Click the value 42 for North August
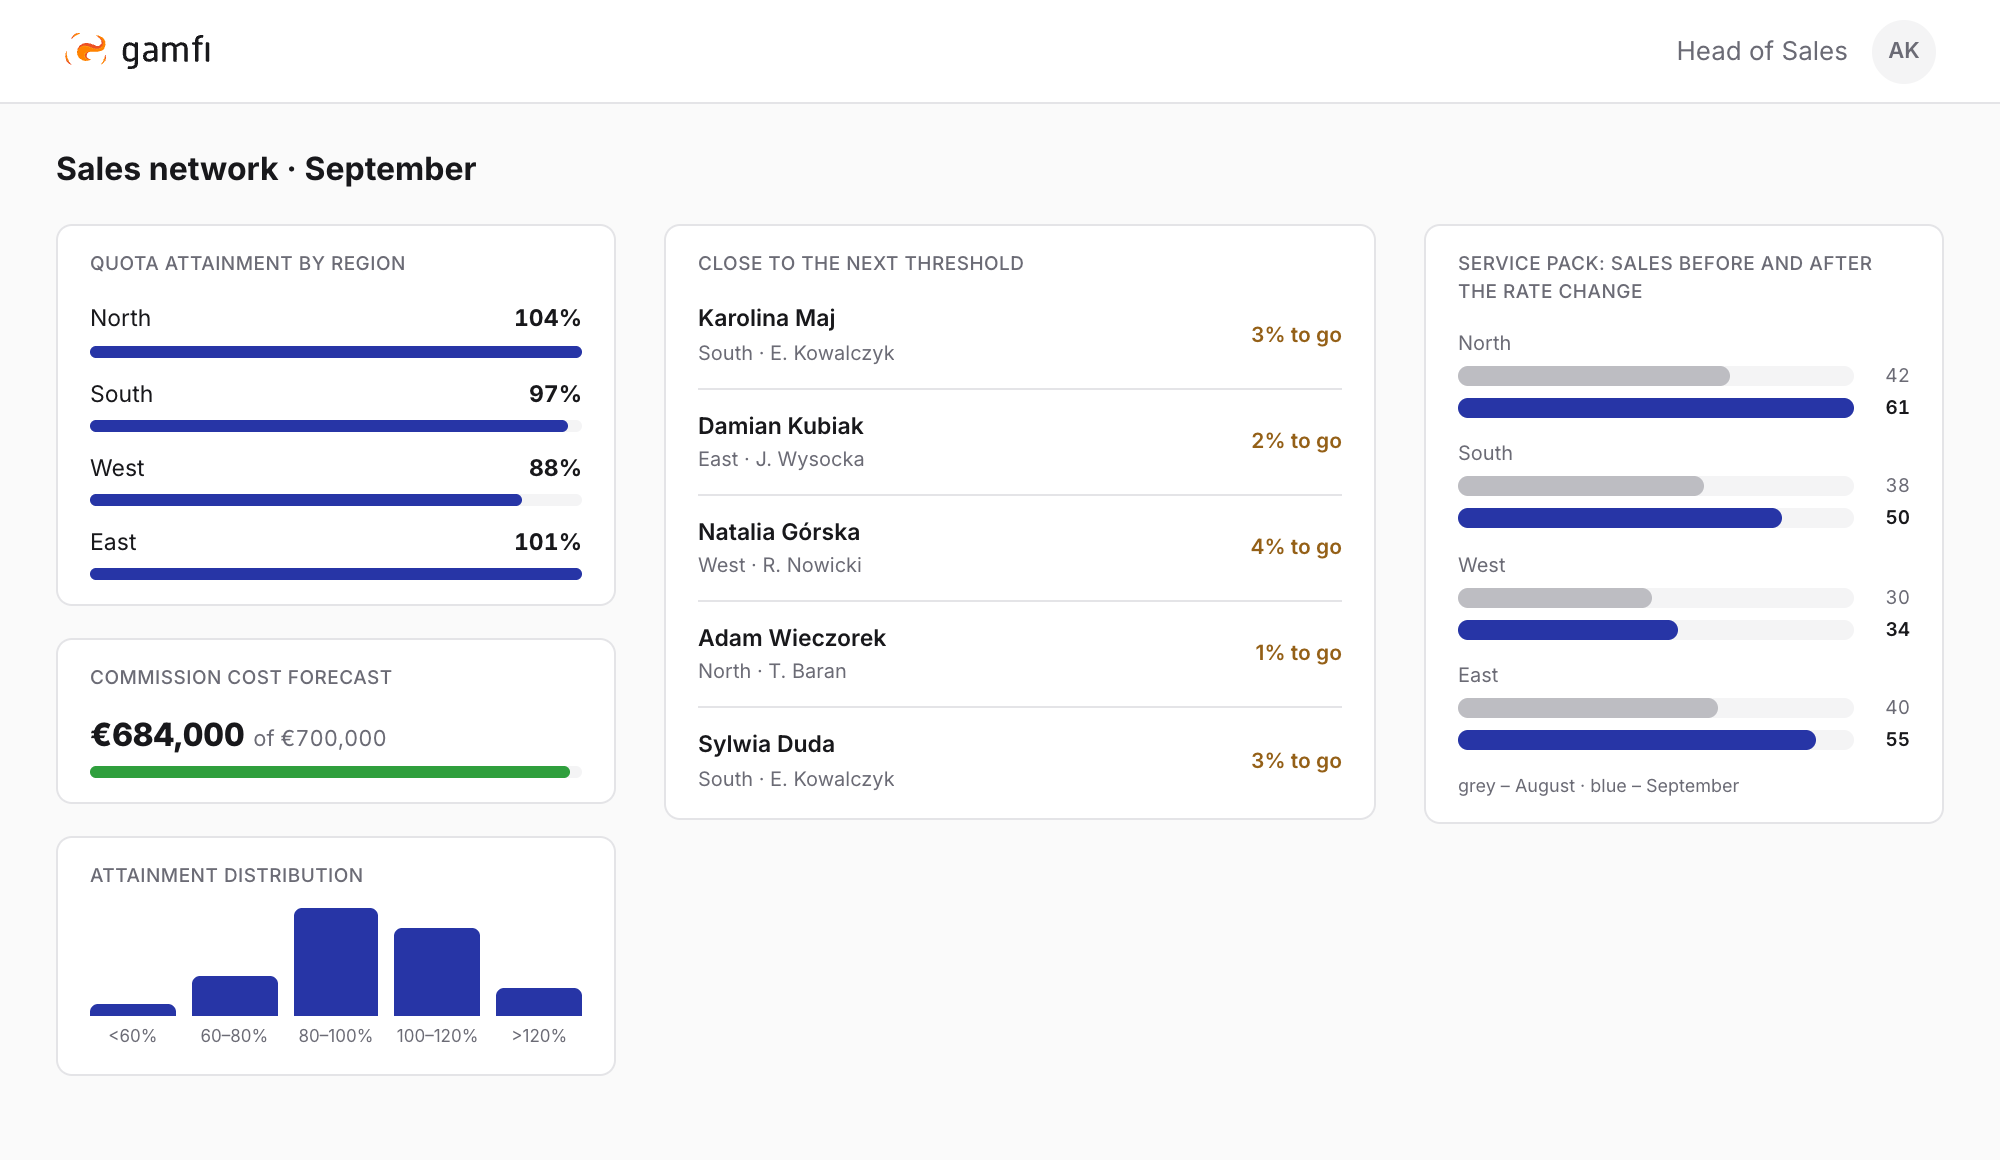The height and width of the screenshot is (1160, 2000). coord(1897,375)
